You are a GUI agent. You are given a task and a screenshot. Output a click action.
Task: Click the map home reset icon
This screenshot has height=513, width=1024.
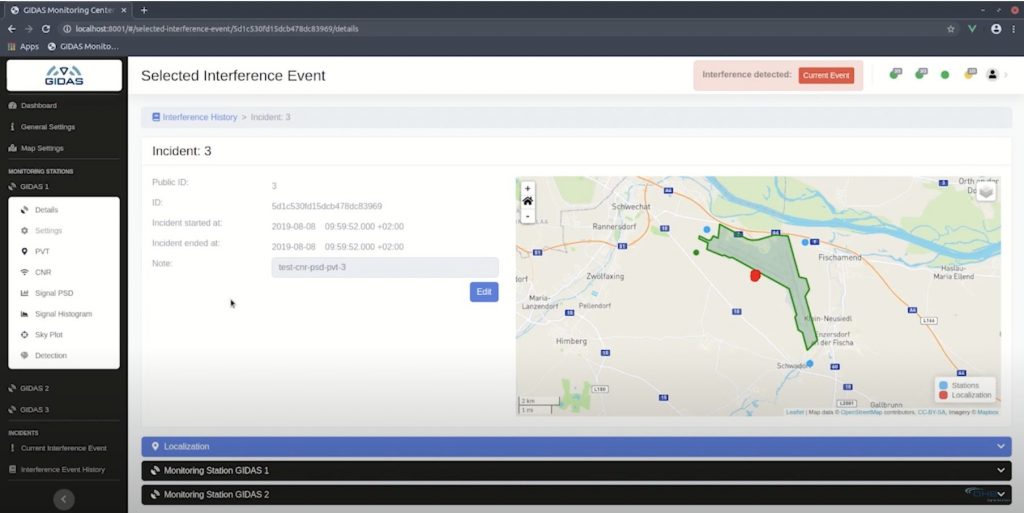pyautogui.click(x=528, y=201)
